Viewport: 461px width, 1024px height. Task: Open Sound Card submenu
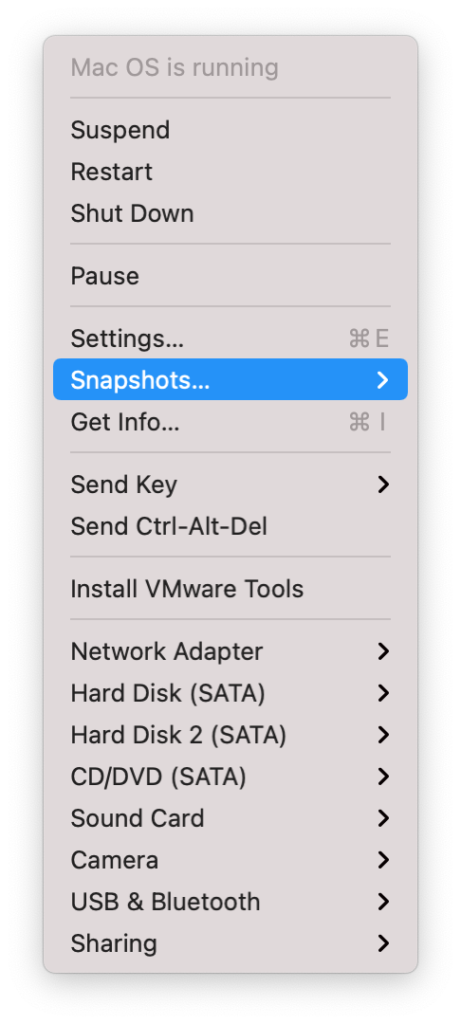click(x=230, y=818)
